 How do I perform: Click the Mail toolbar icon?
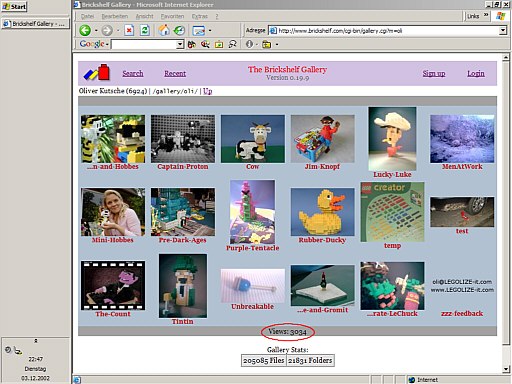tap(199, 31)
